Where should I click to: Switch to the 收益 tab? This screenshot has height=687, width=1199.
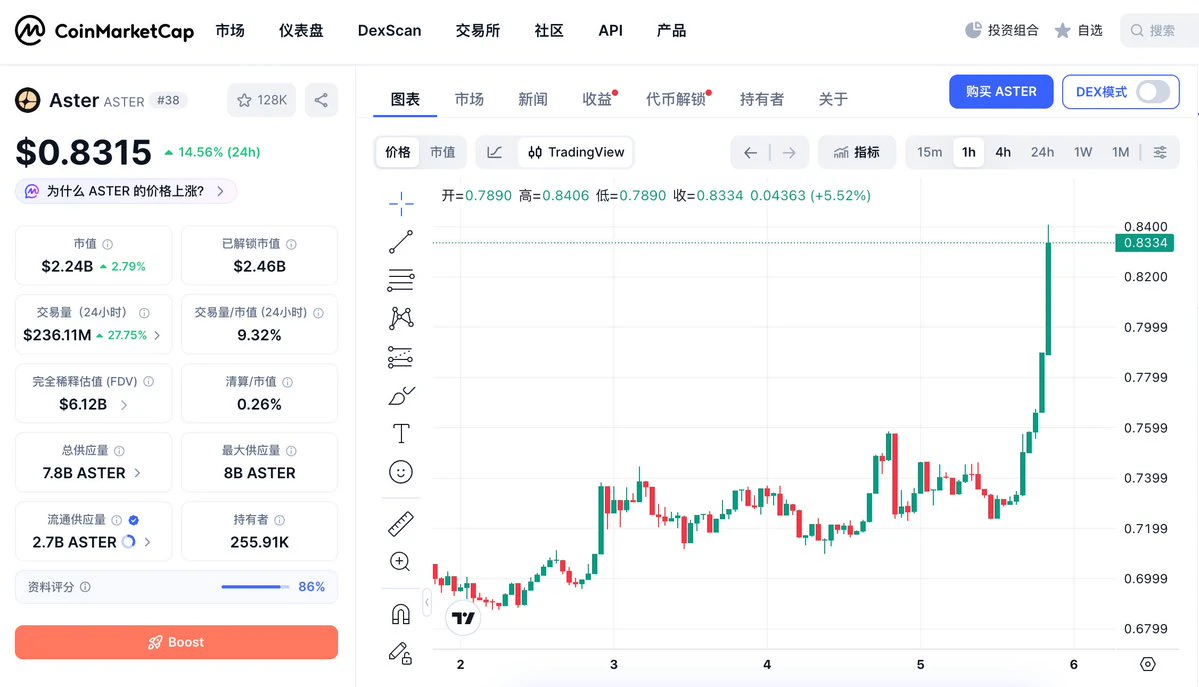click(597, 99)
